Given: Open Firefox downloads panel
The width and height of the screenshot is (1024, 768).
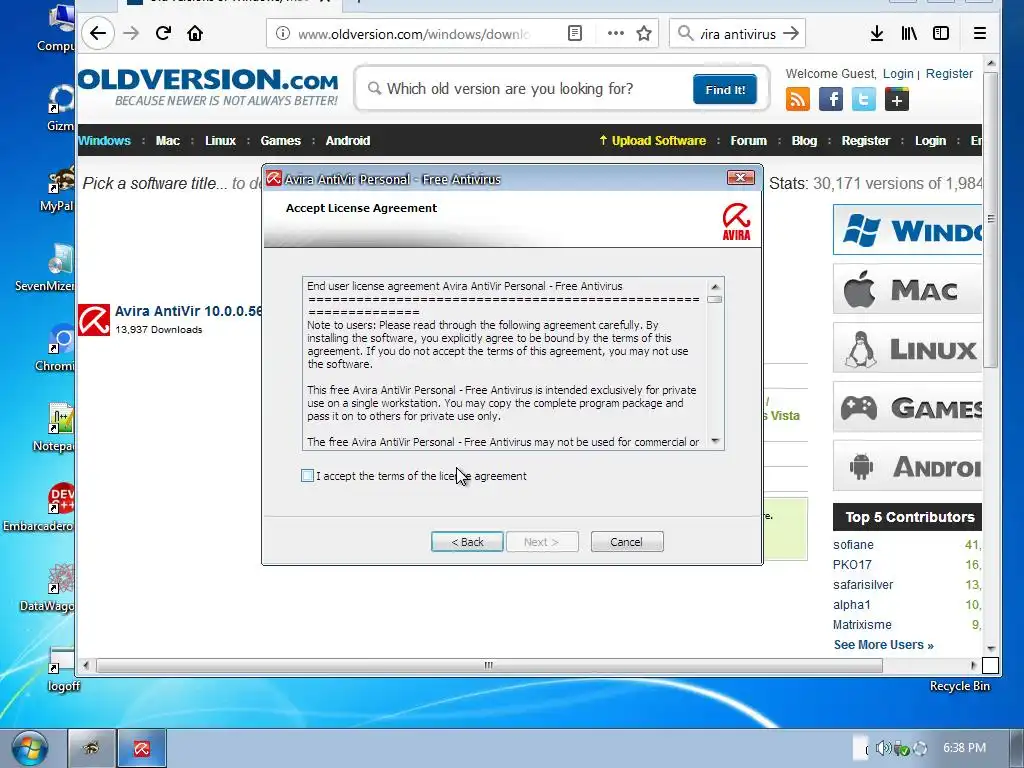Looking at the screenshot, I should coord(877,33).
